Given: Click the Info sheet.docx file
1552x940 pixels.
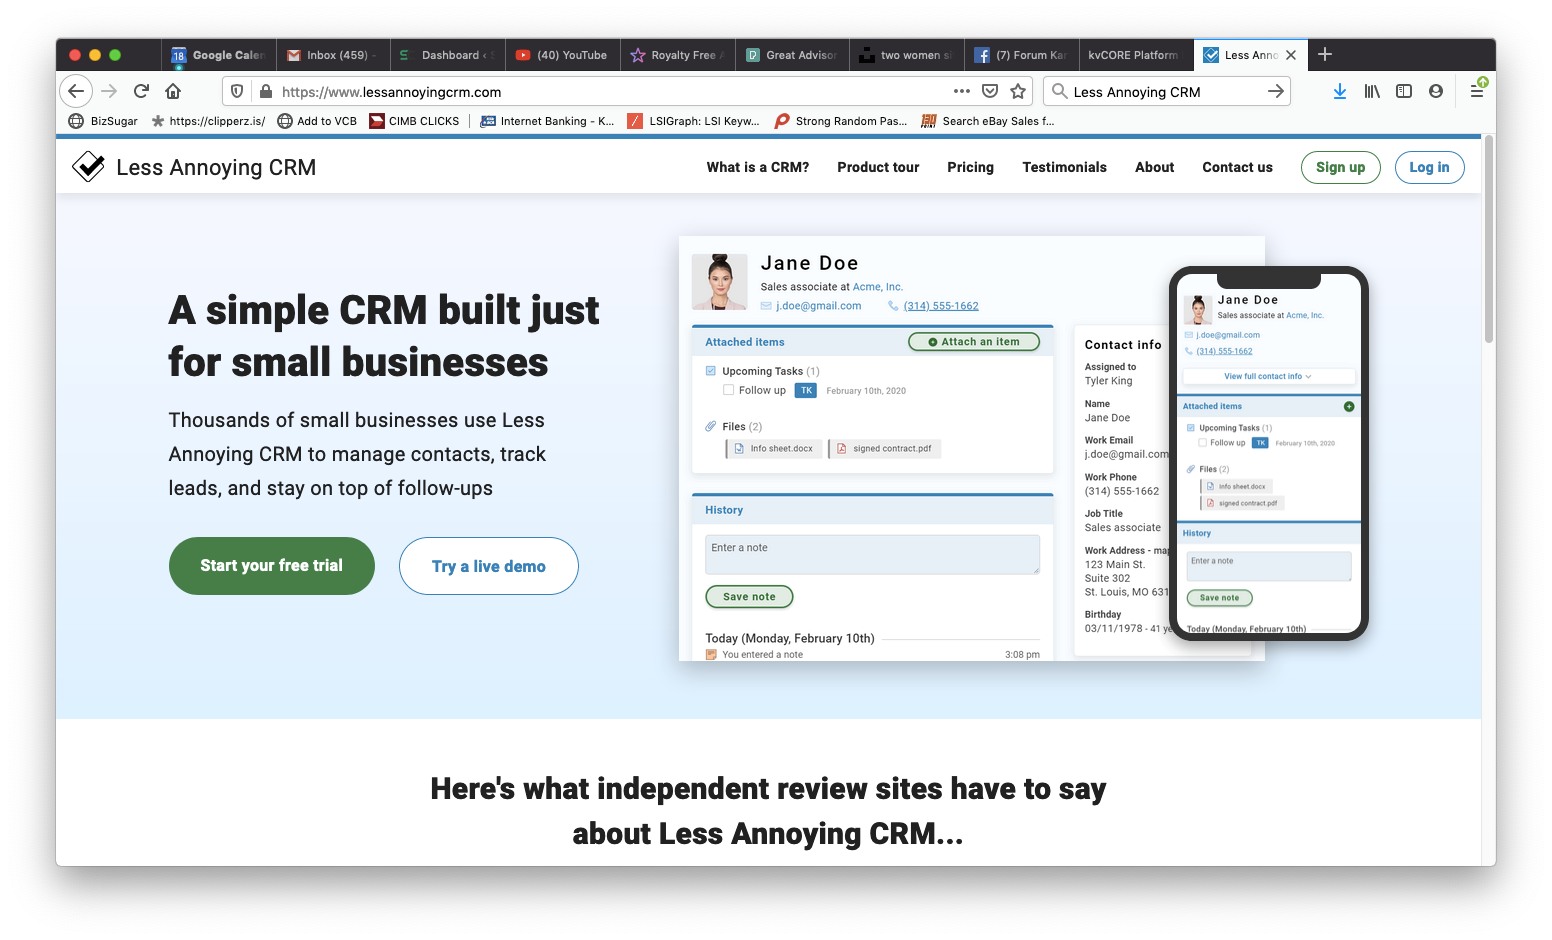Looking at the screenshot, I should tap(774, 449).
